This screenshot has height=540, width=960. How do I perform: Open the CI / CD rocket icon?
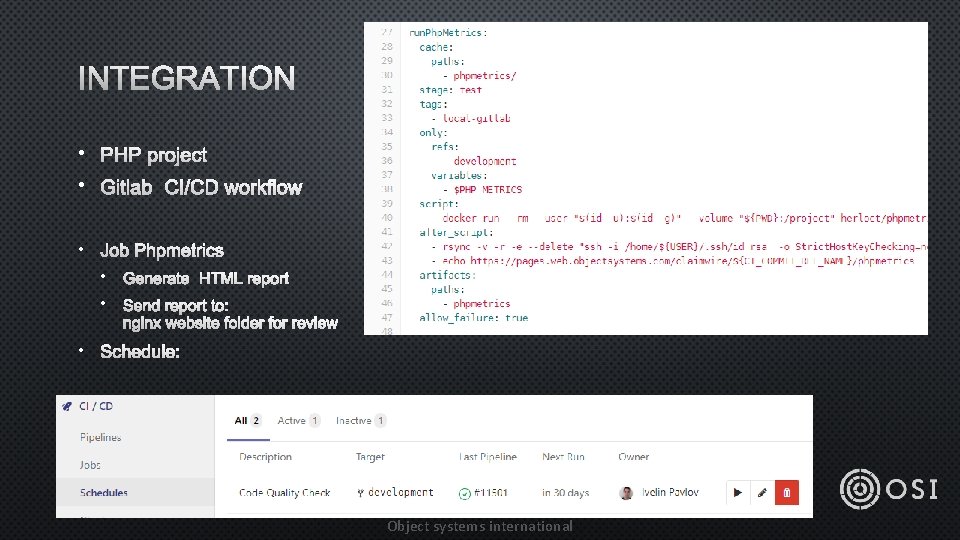coord(67,406)
